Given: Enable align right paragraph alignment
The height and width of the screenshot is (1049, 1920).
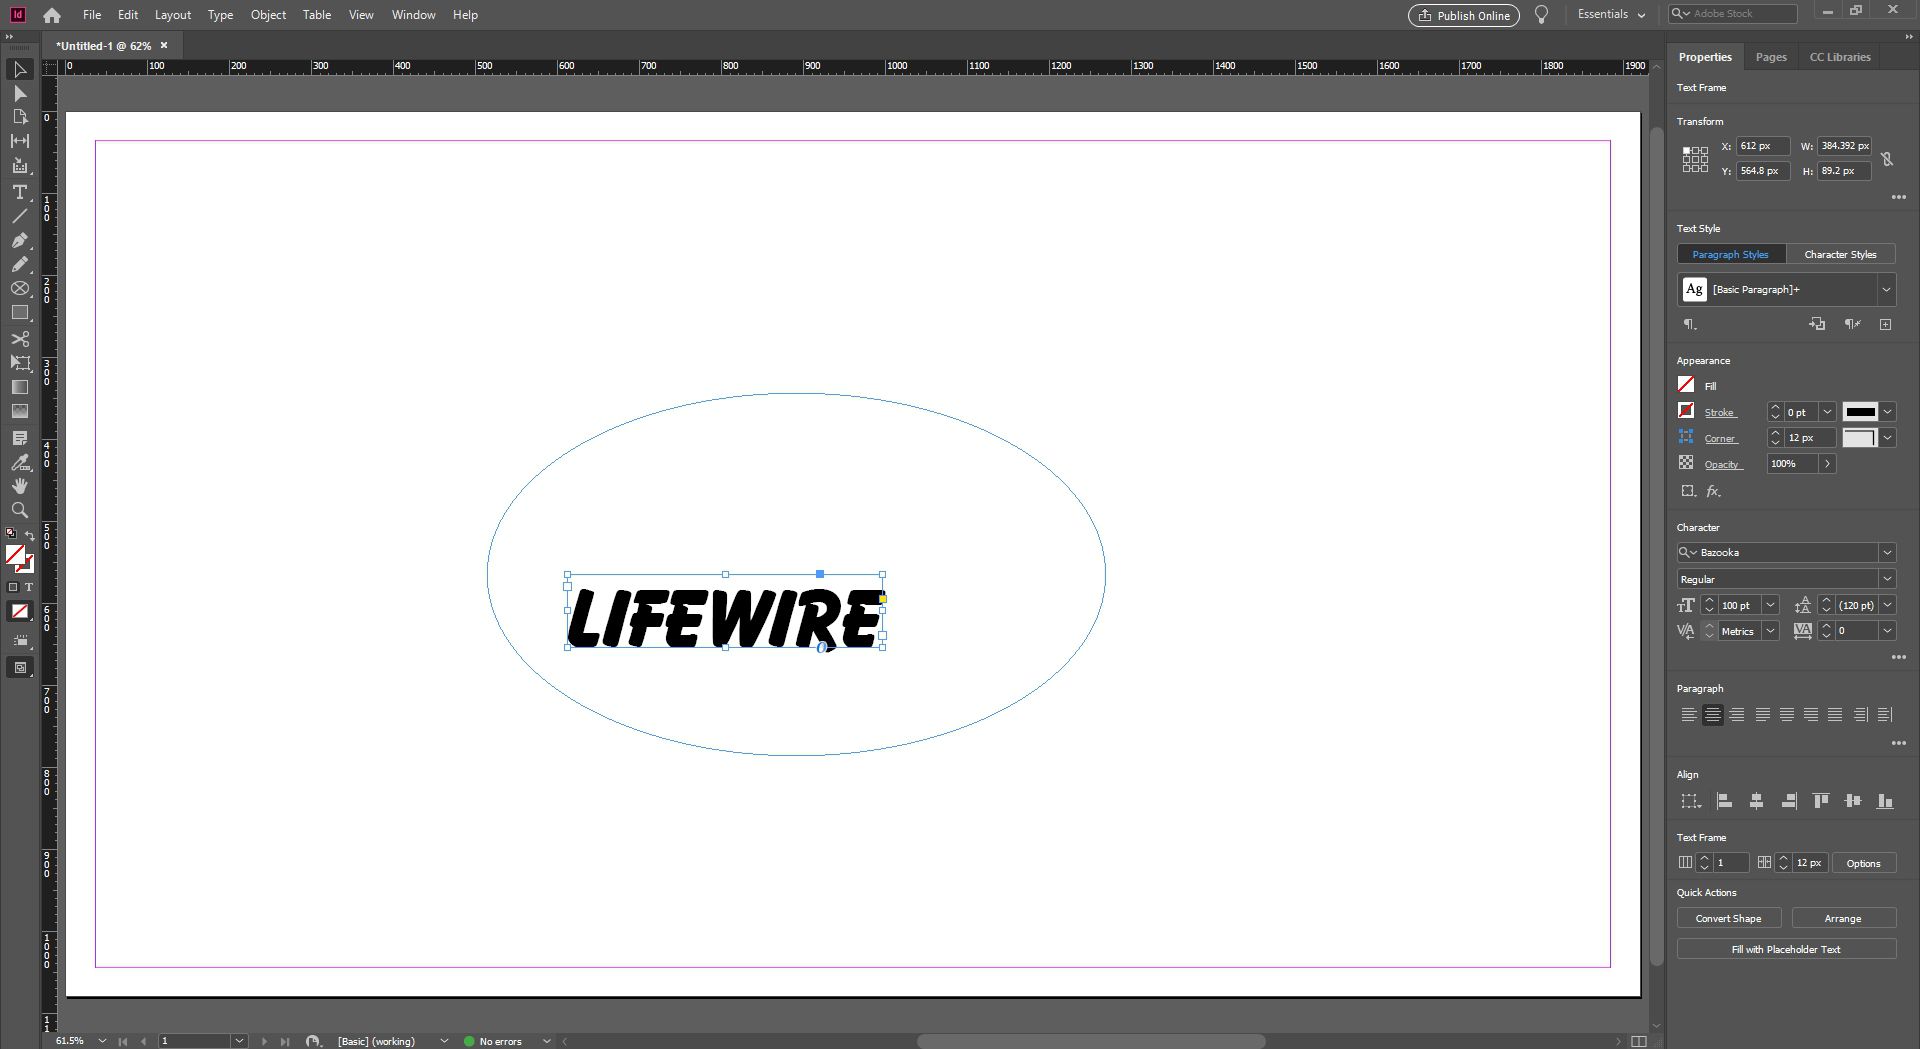Looking at the screenshot, I should point(1737,715).
